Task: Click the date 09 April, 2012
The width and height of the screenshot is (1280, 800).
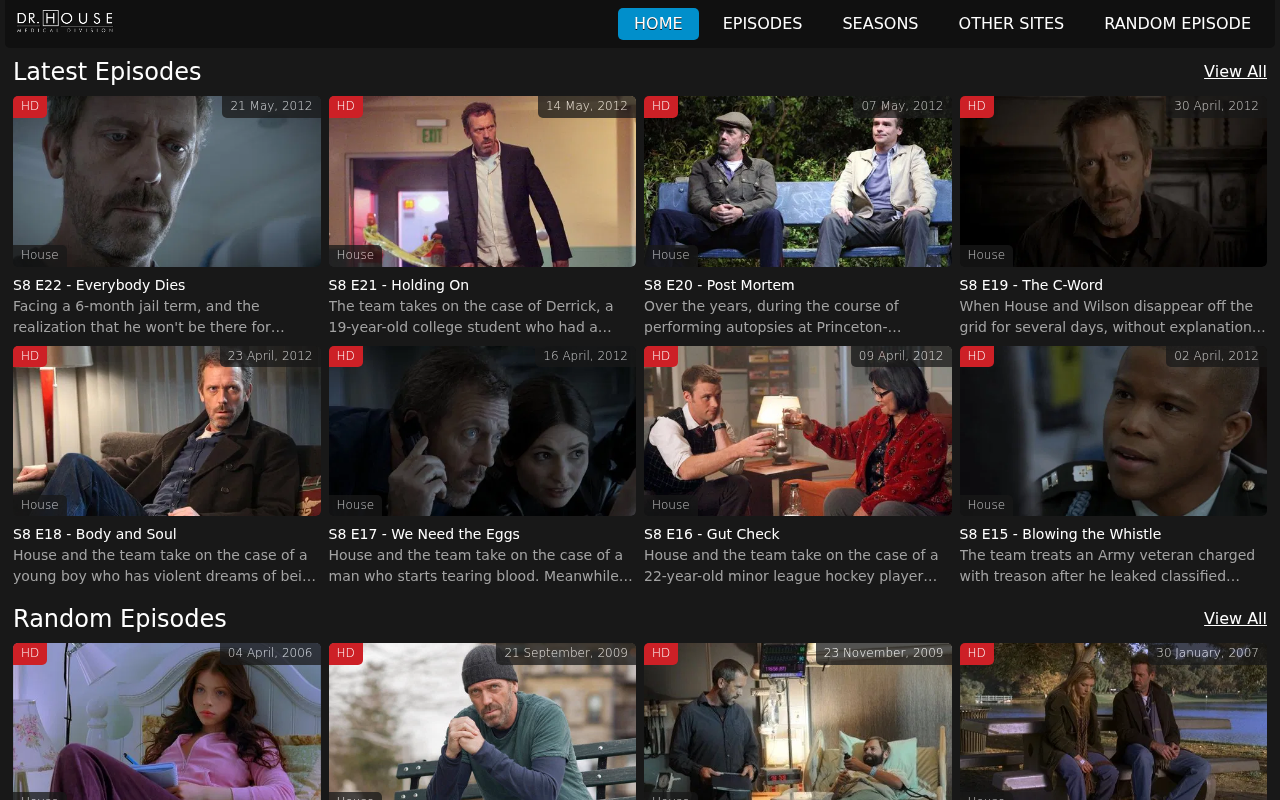Action: point(901,357)
